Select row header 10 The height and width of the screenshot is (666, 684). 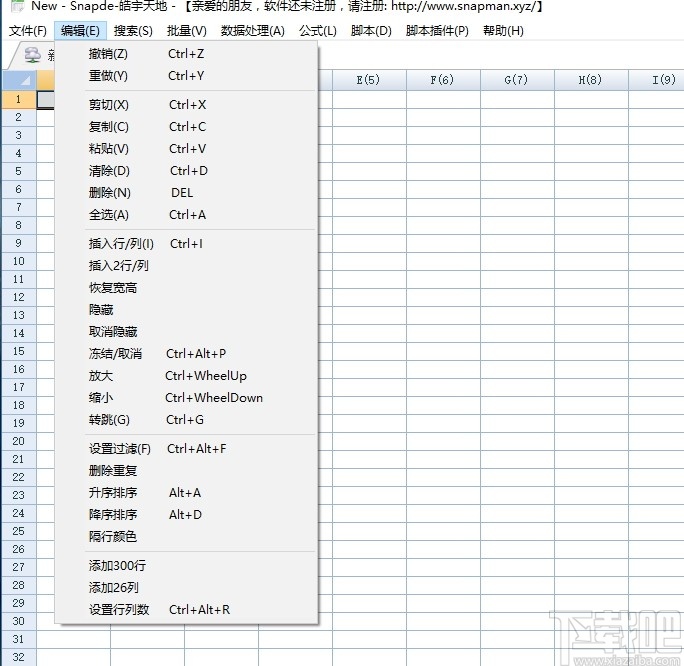pyautogui.click(x=19, y=261)
